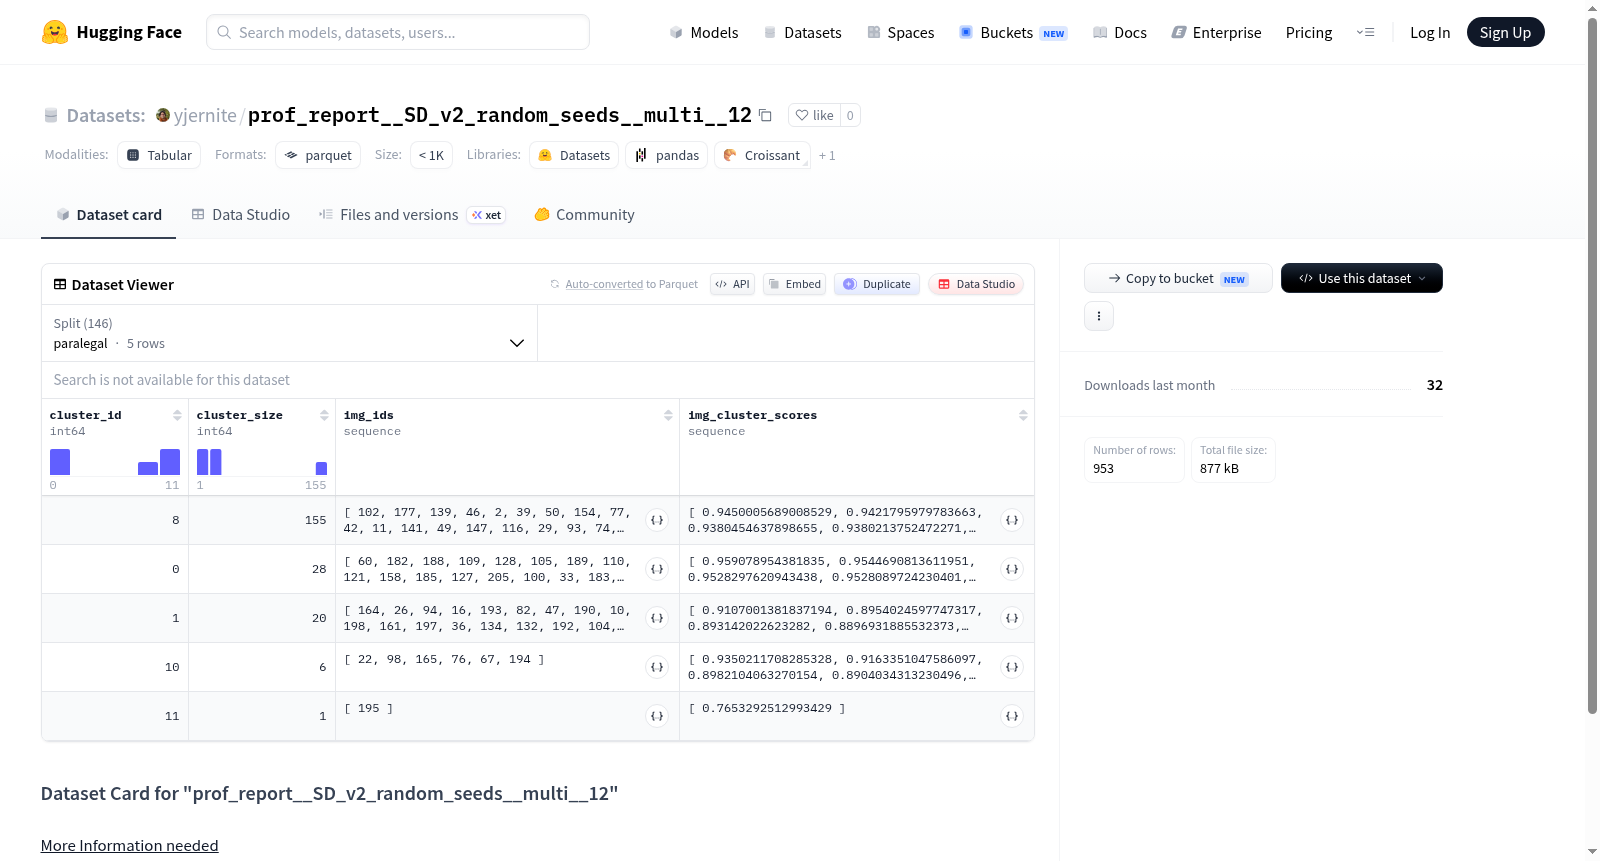Image resolution: width=1600 pixels, height=861 pixels.
Task: Click Copy to bucket button
Action: tap(1178, 278)
